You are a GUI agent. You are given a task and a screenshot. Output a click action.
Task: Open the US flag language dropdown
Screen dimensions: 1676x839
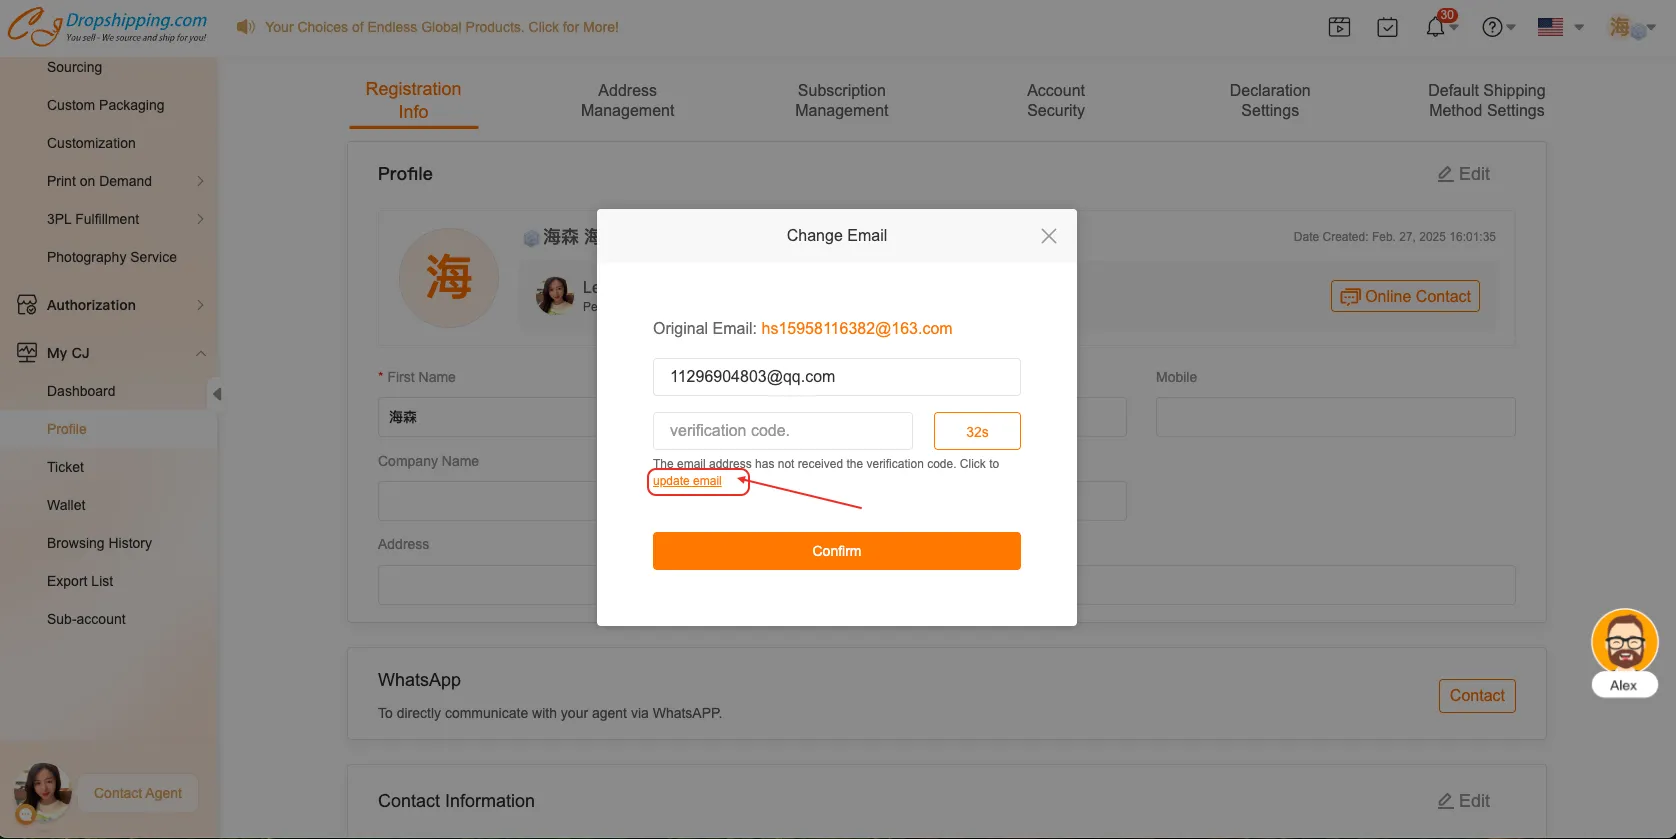coord(1560,27)
